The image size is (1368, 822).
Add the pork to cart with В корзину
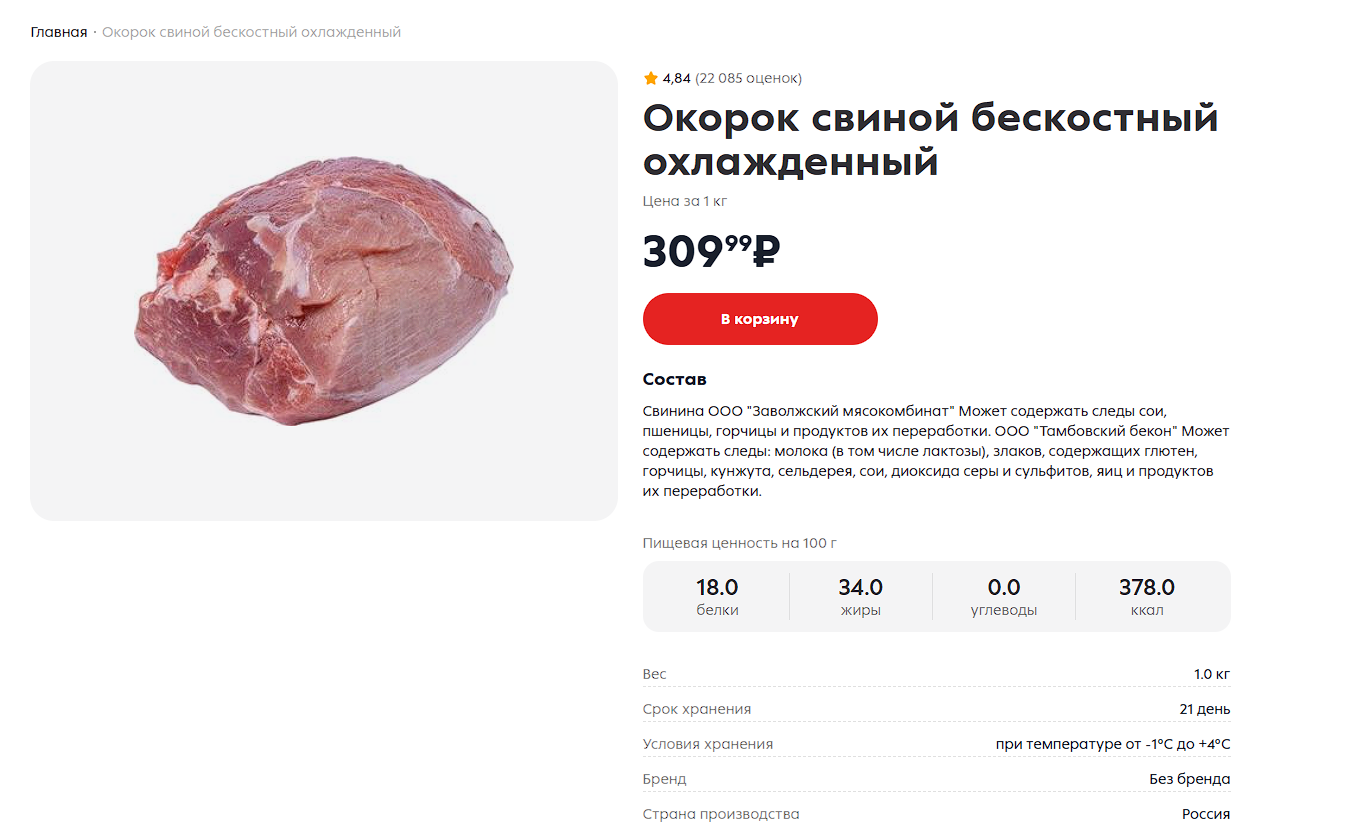tap(760, 319)
